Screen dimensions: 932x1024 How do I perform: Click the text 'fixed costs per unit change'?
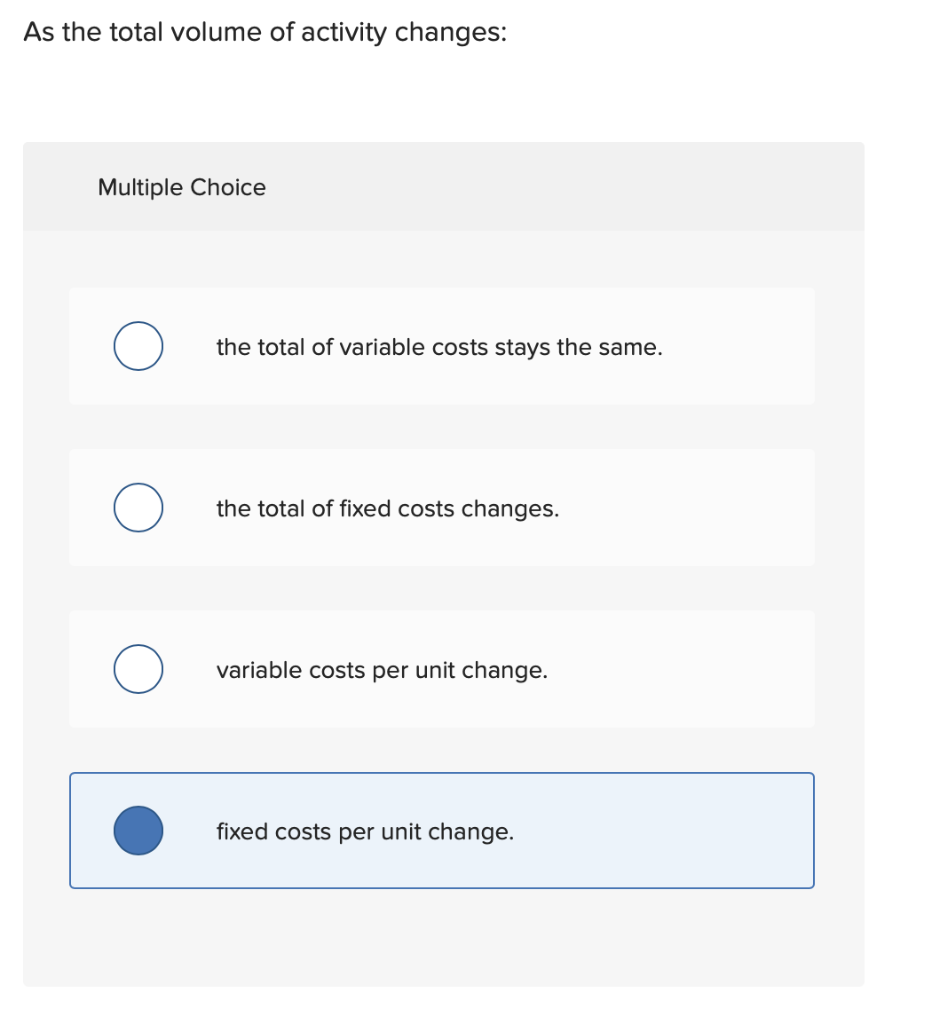coord(365,831)
